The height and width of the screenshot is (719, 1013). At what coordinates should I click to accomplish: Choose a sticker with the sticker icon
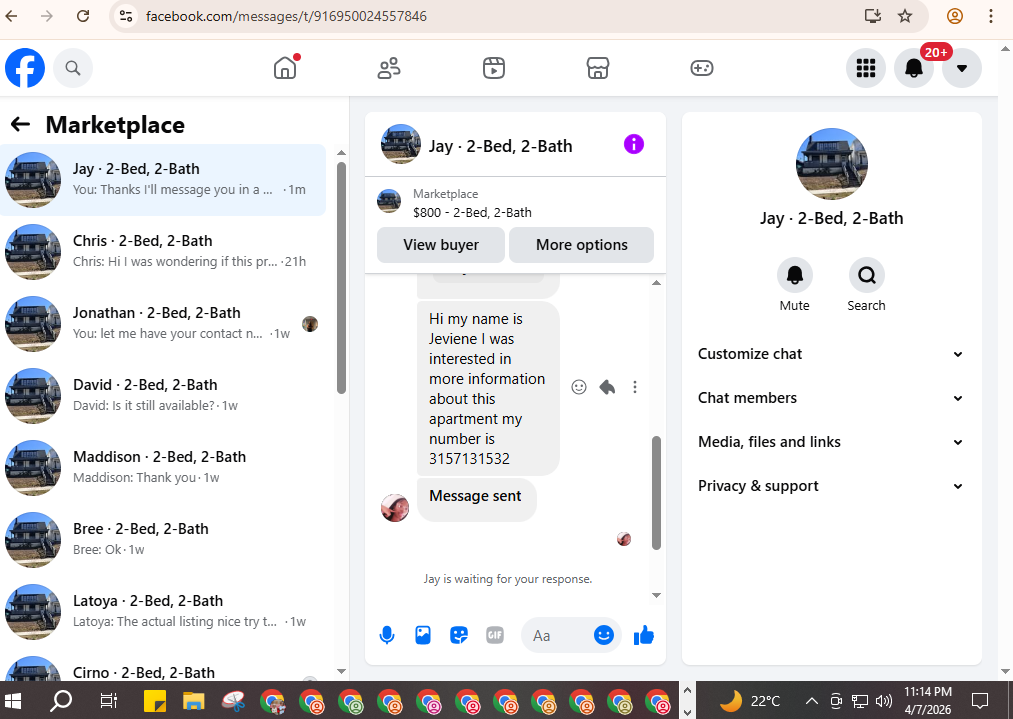(x=459, y=636)
